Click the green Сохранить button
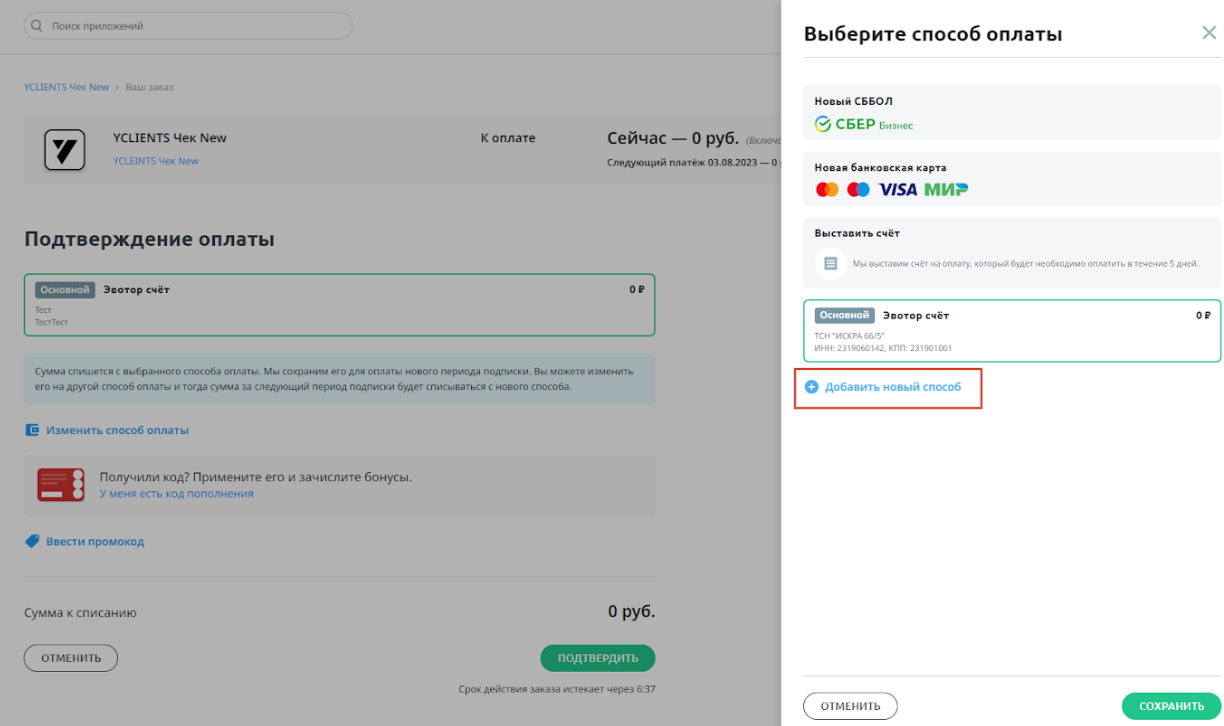The image size is (1224, 726). [x=1171, y=706]
